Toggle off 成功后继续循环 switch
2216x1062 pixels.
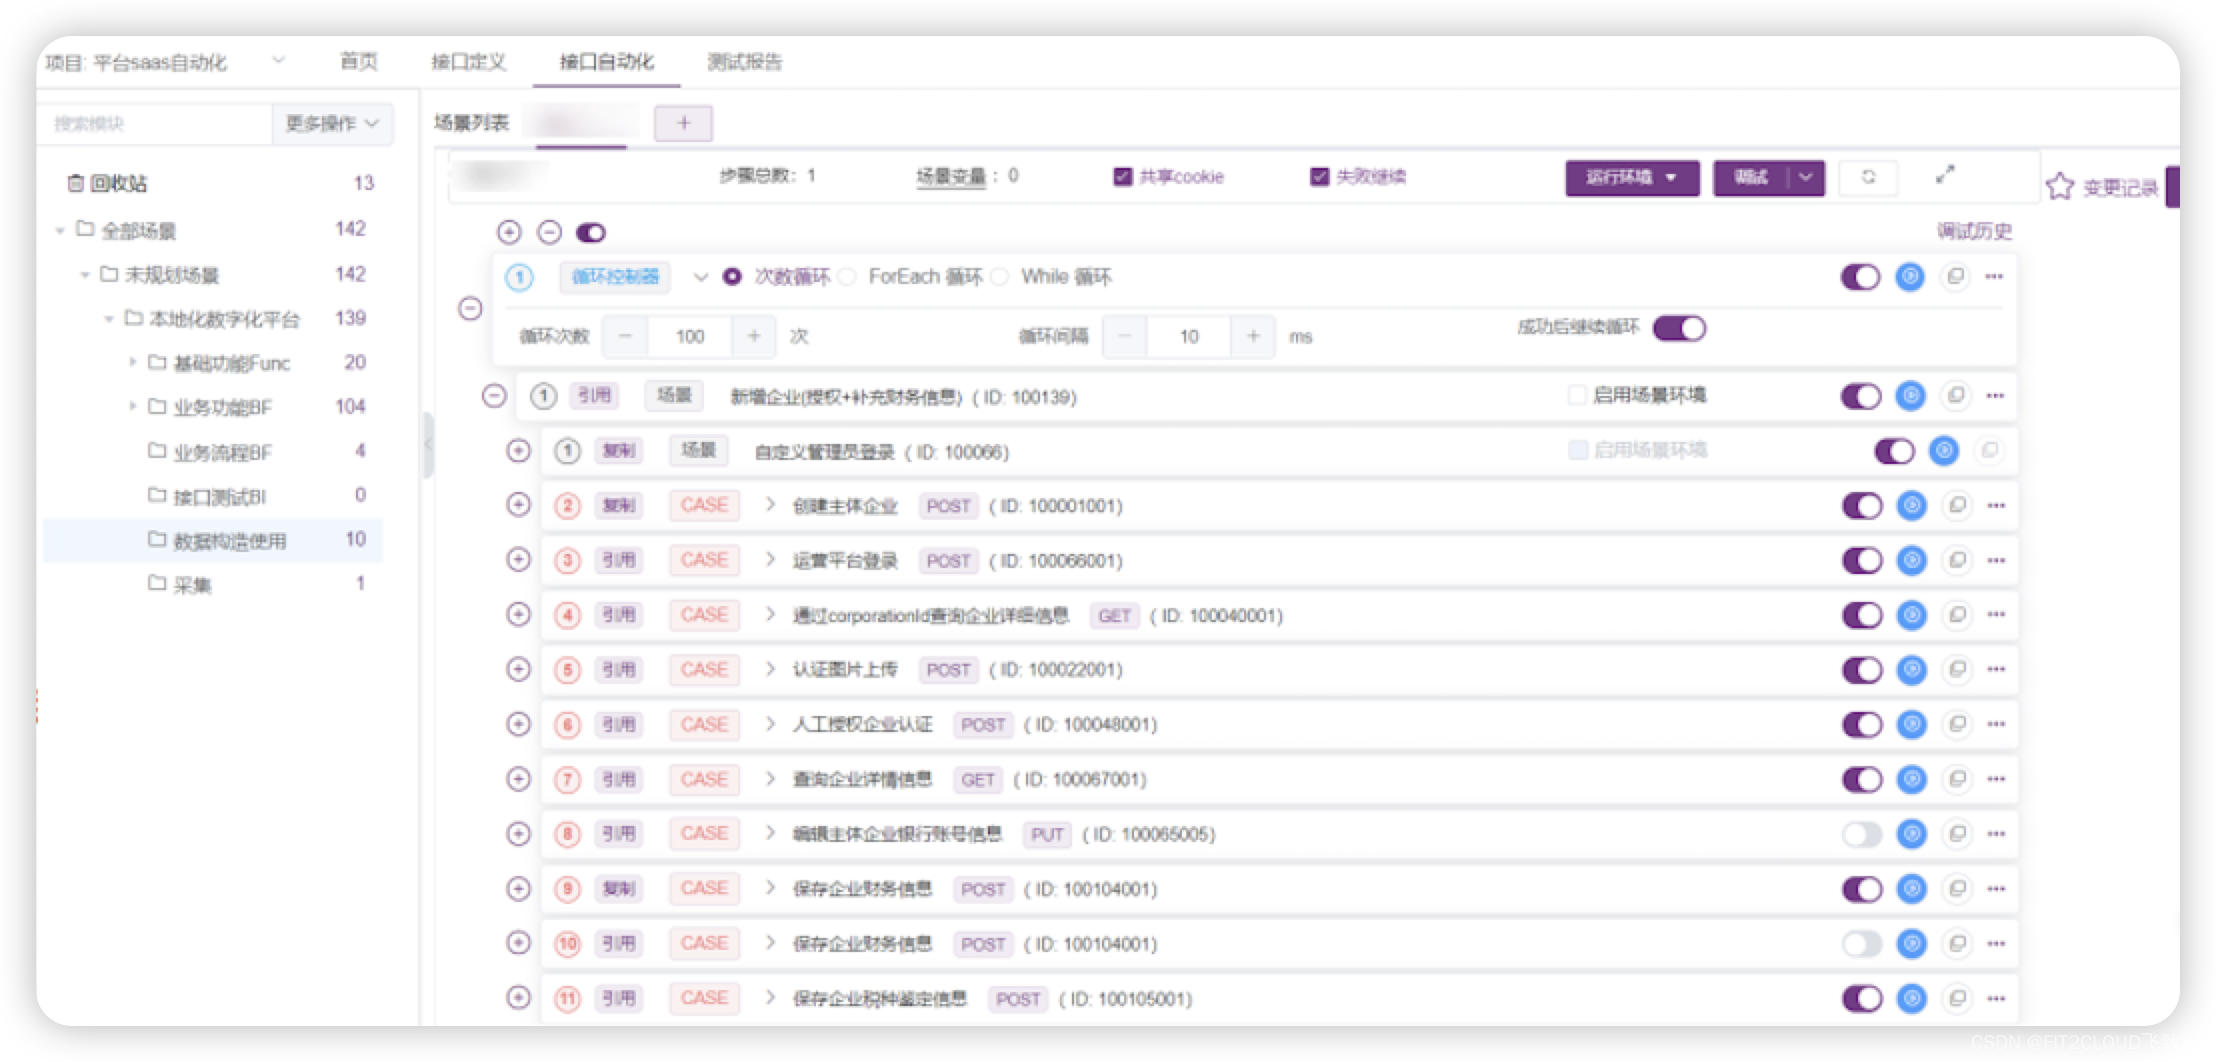coord(1681,328)
